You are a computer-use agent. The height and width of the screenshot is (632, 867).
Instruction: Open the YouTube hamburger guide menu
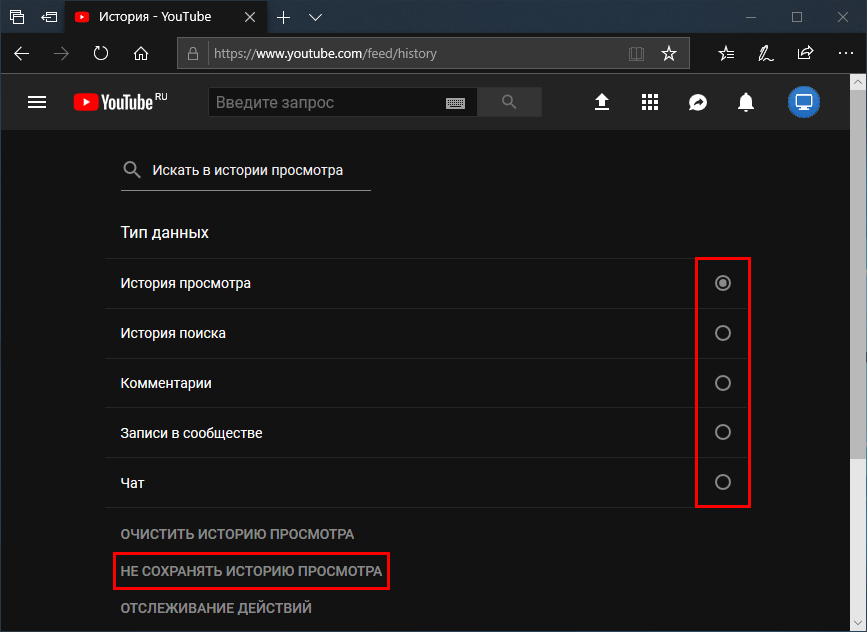point(37,102)
